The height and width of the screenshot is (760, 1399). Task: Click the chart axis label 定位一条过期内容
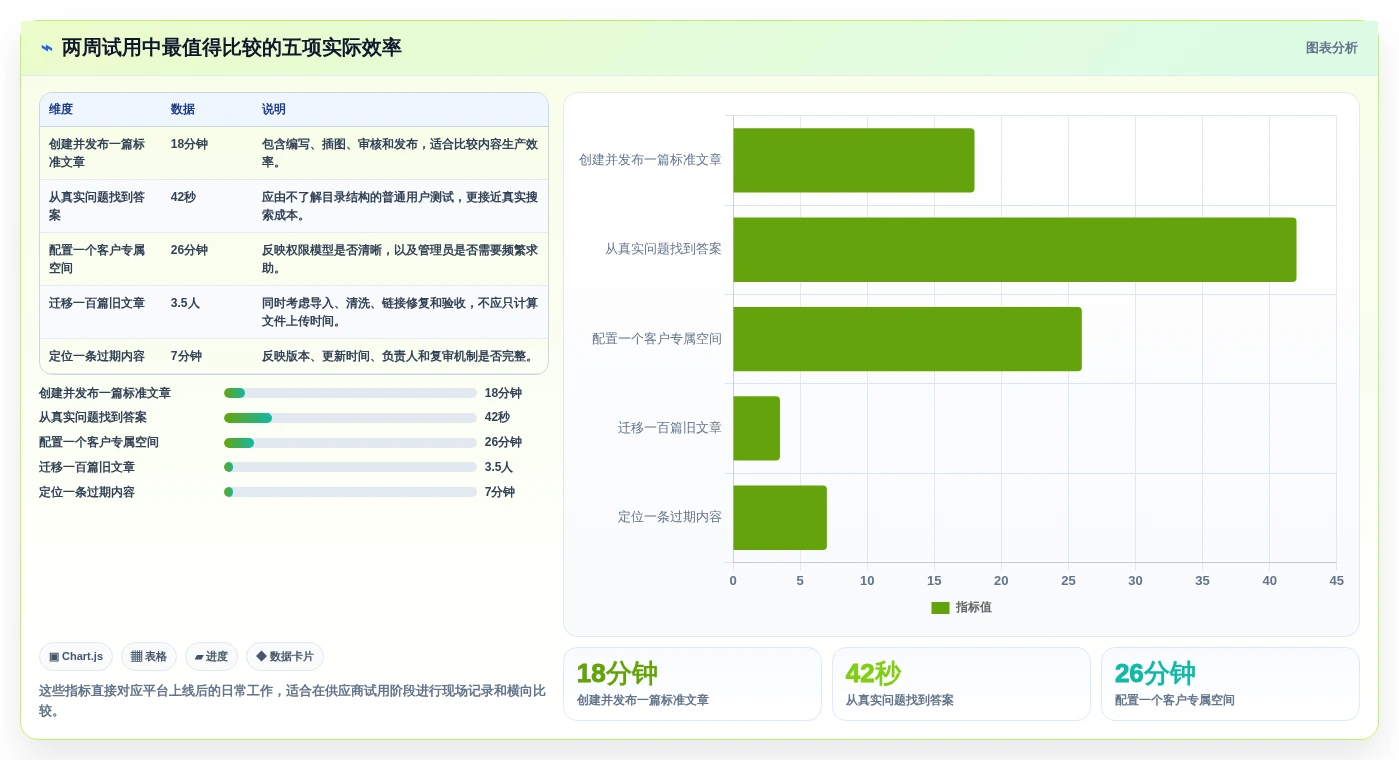coord(669,517)
